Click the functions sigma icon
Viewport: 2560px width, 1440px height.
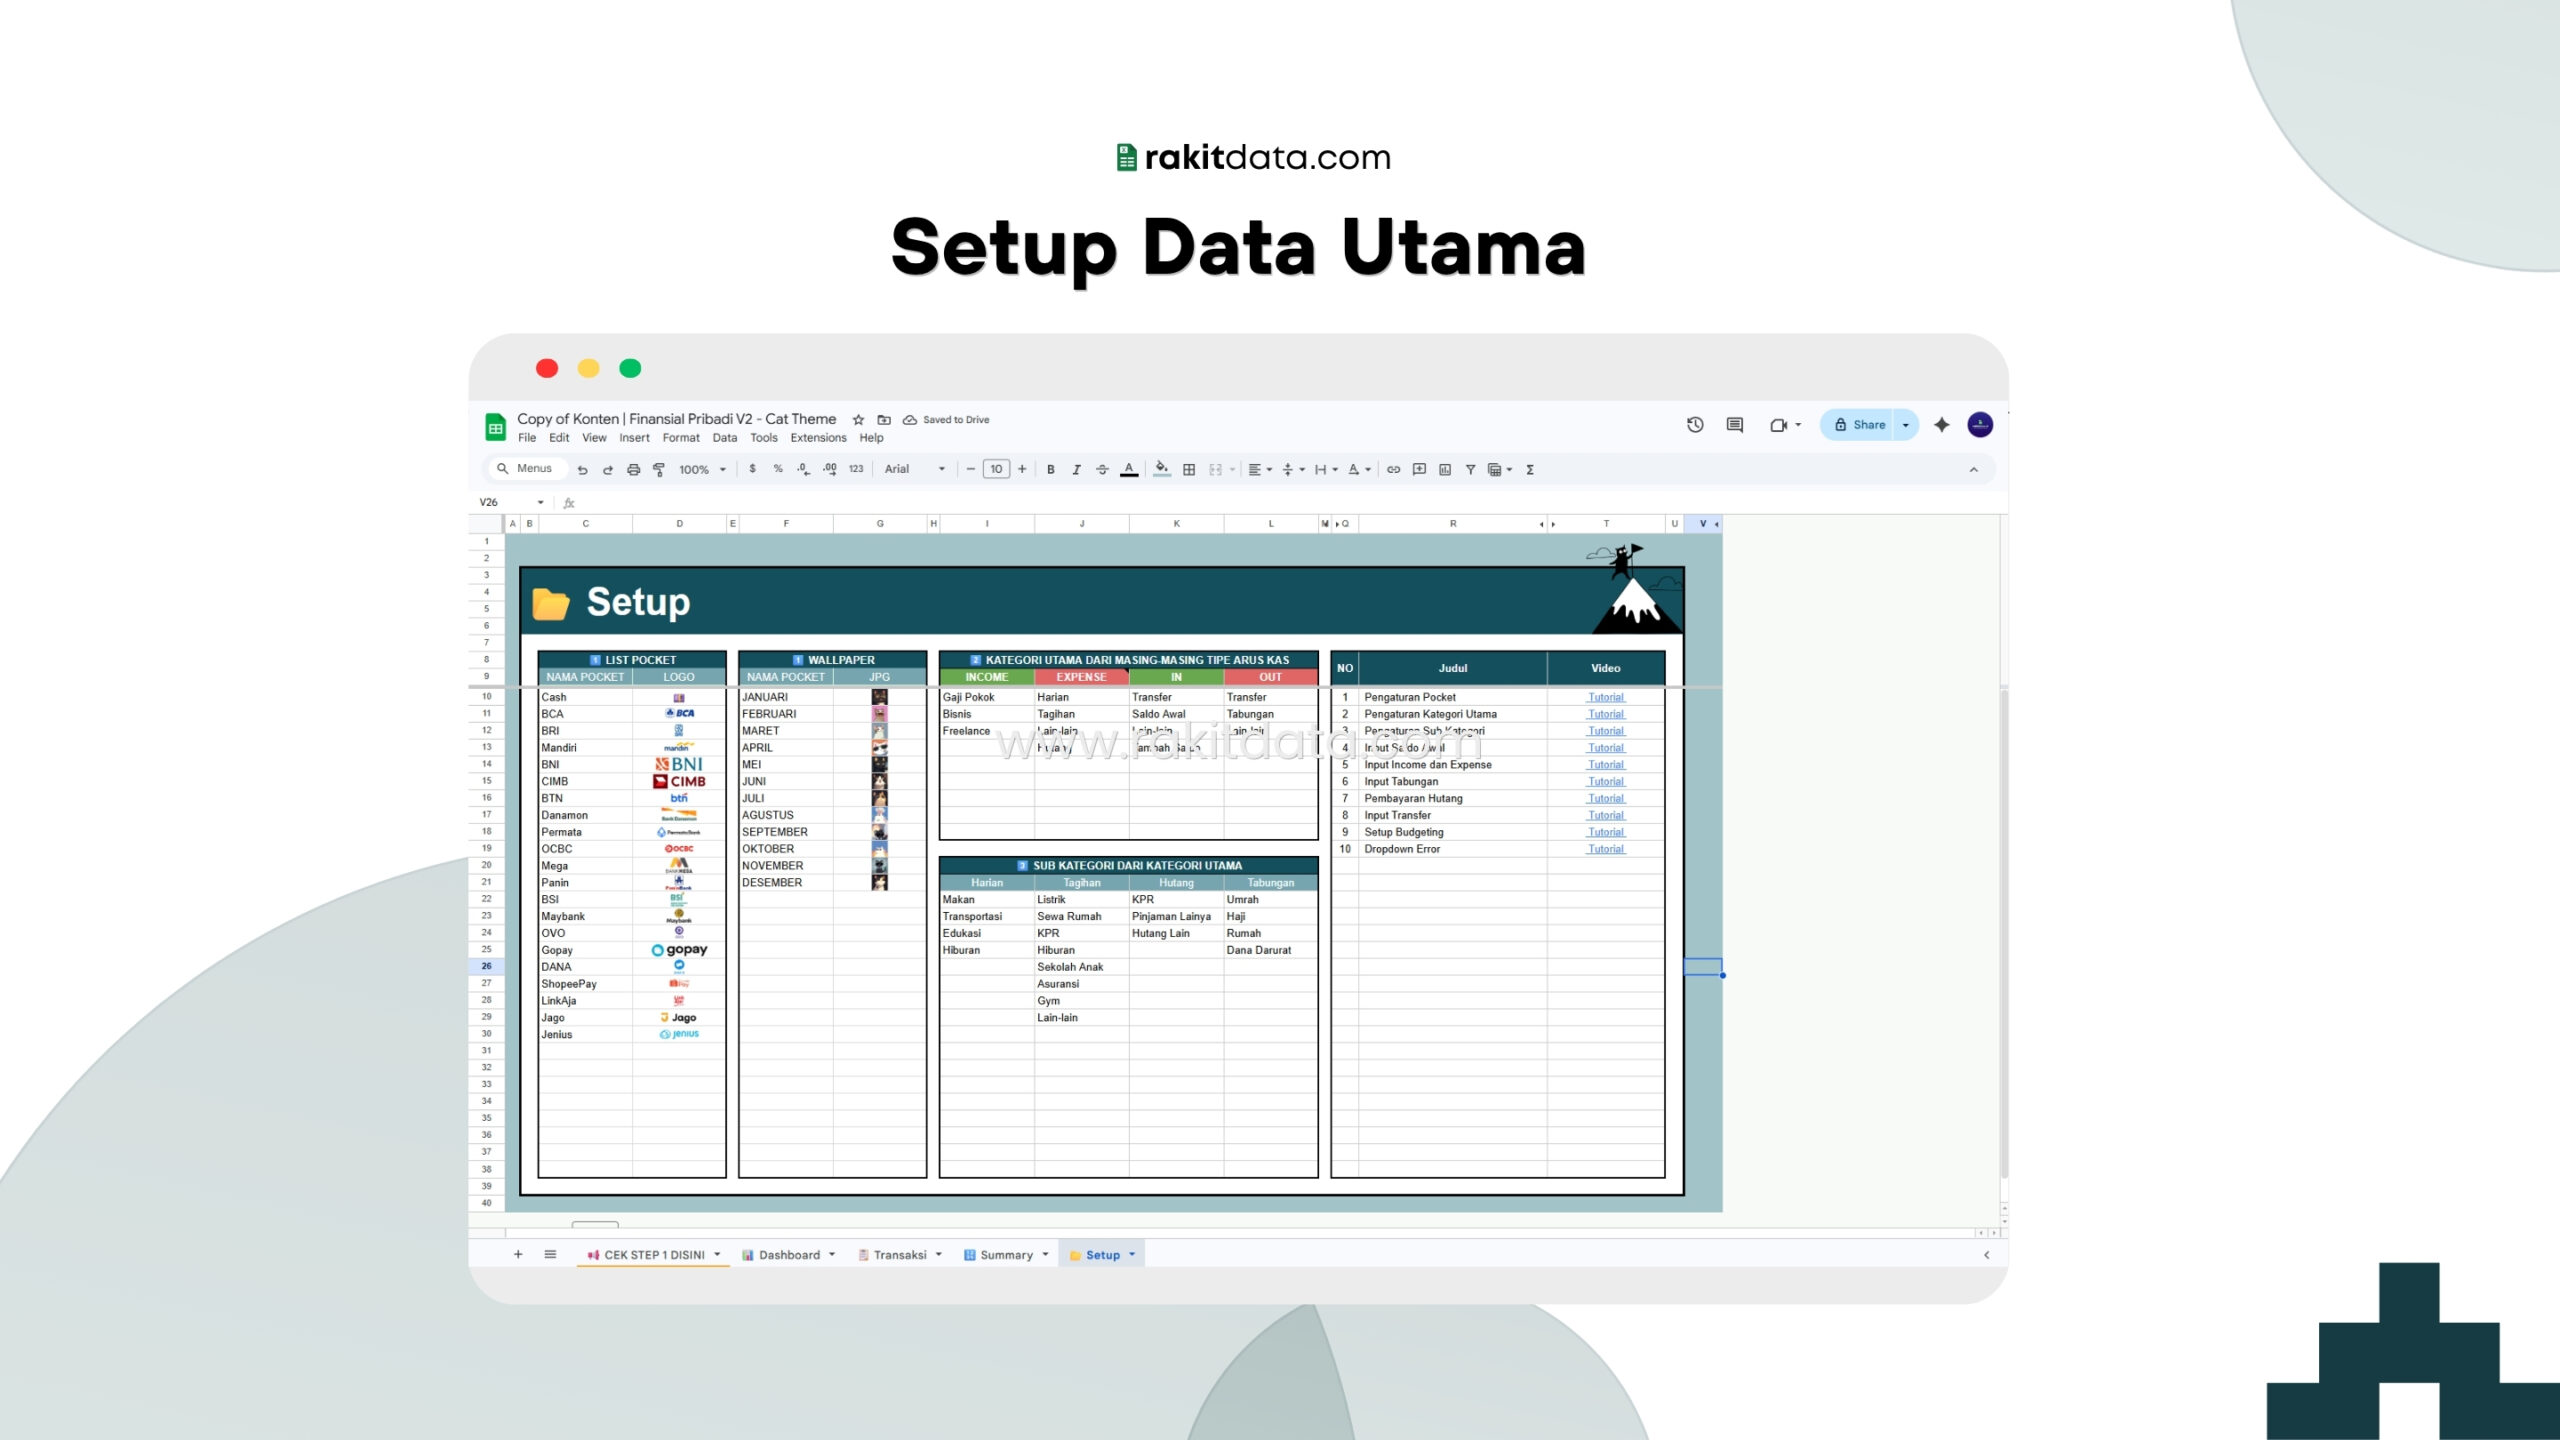click(x=1530, y=469)
